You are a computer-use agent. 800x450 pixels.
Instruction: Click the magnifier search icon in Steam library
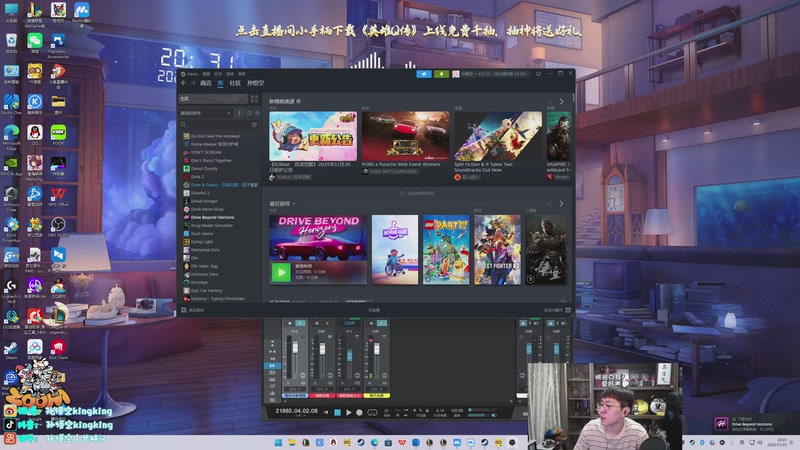(183, 125)
